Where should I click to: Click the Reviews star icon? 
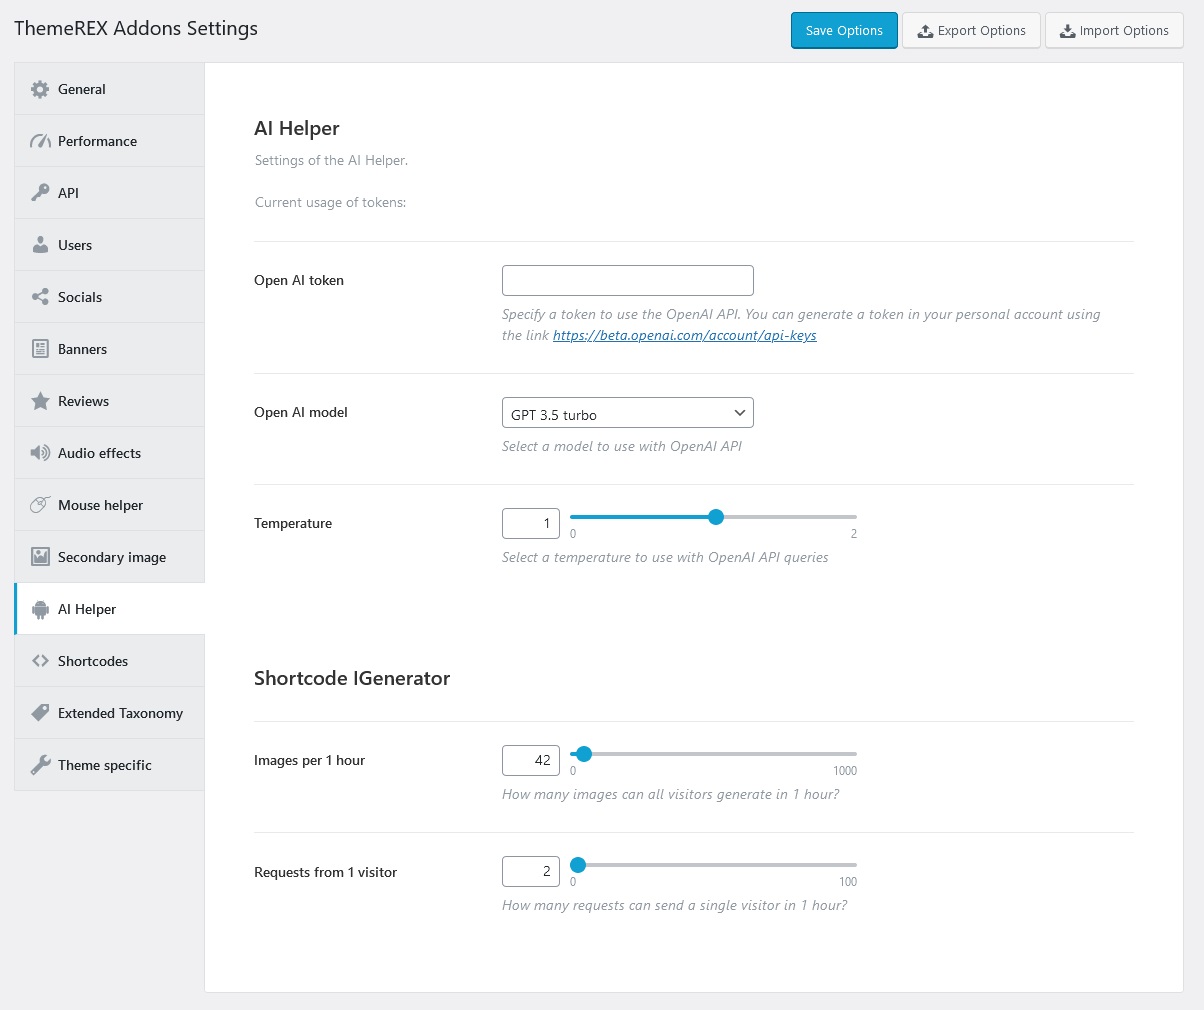40,401
